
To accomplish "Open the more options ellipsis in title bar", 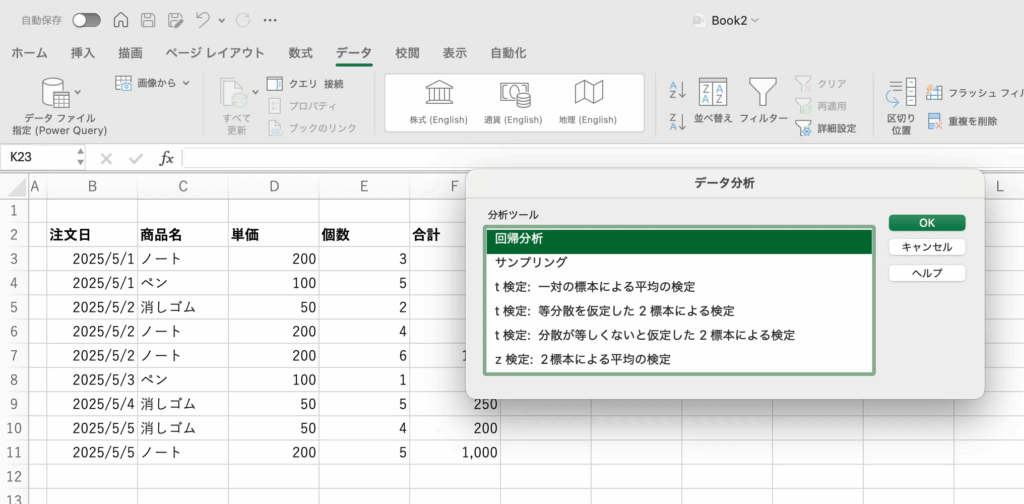I will tap(270, 20).
